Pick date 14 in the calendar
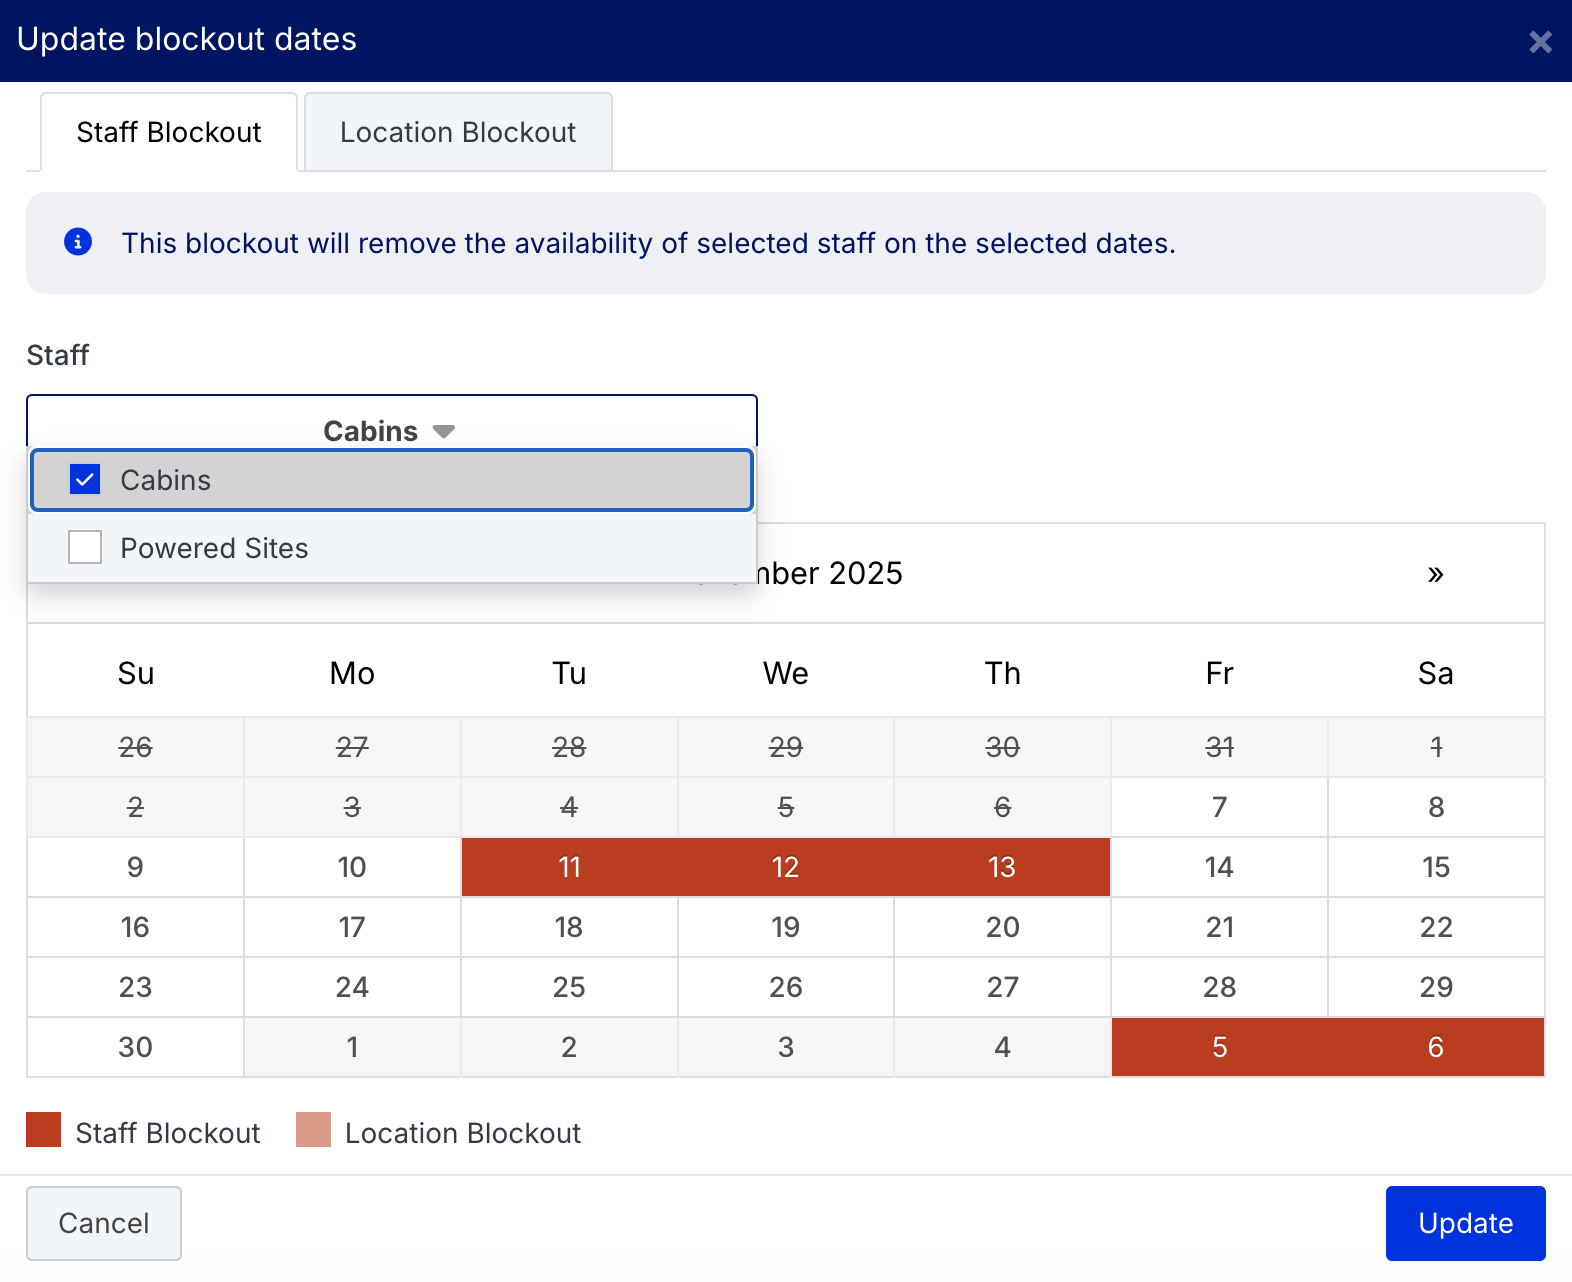This screenshot has width=1572, height=1282. point(1219,867)
